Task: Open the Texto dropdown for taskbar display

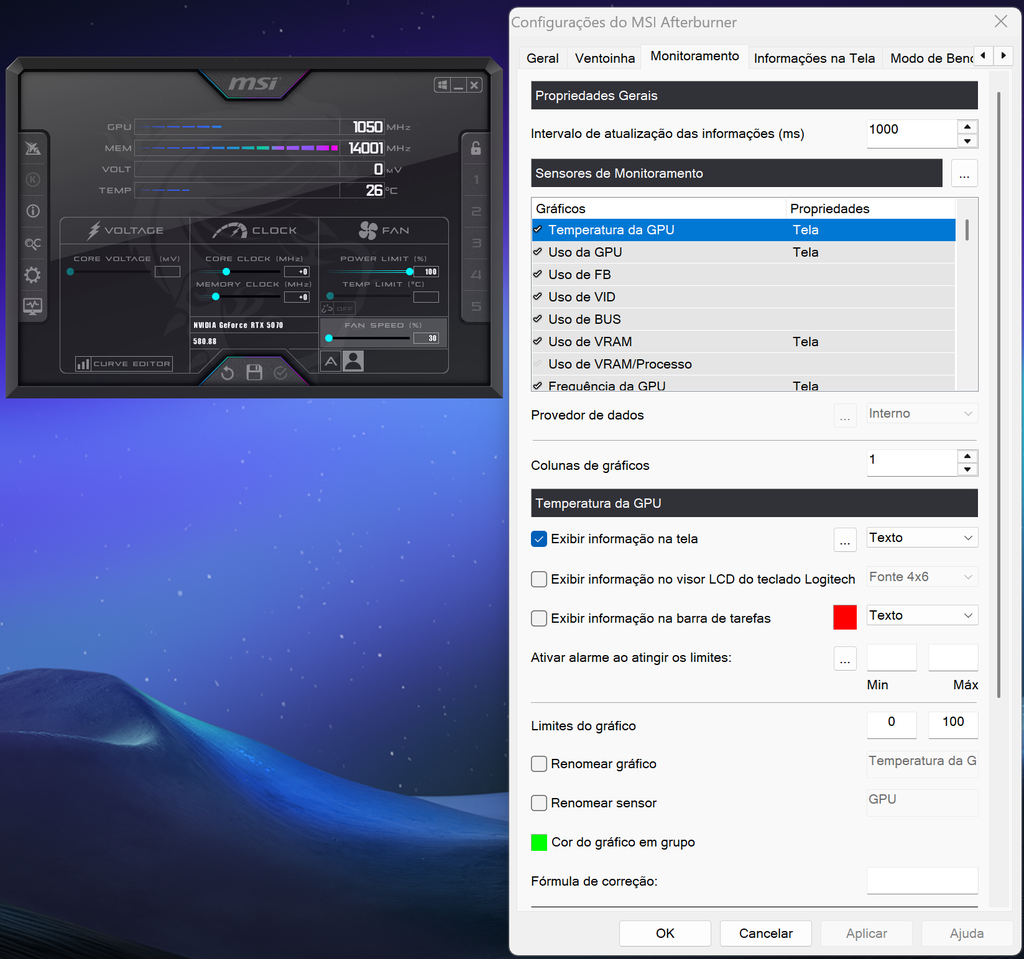Action: pos(922,615)
